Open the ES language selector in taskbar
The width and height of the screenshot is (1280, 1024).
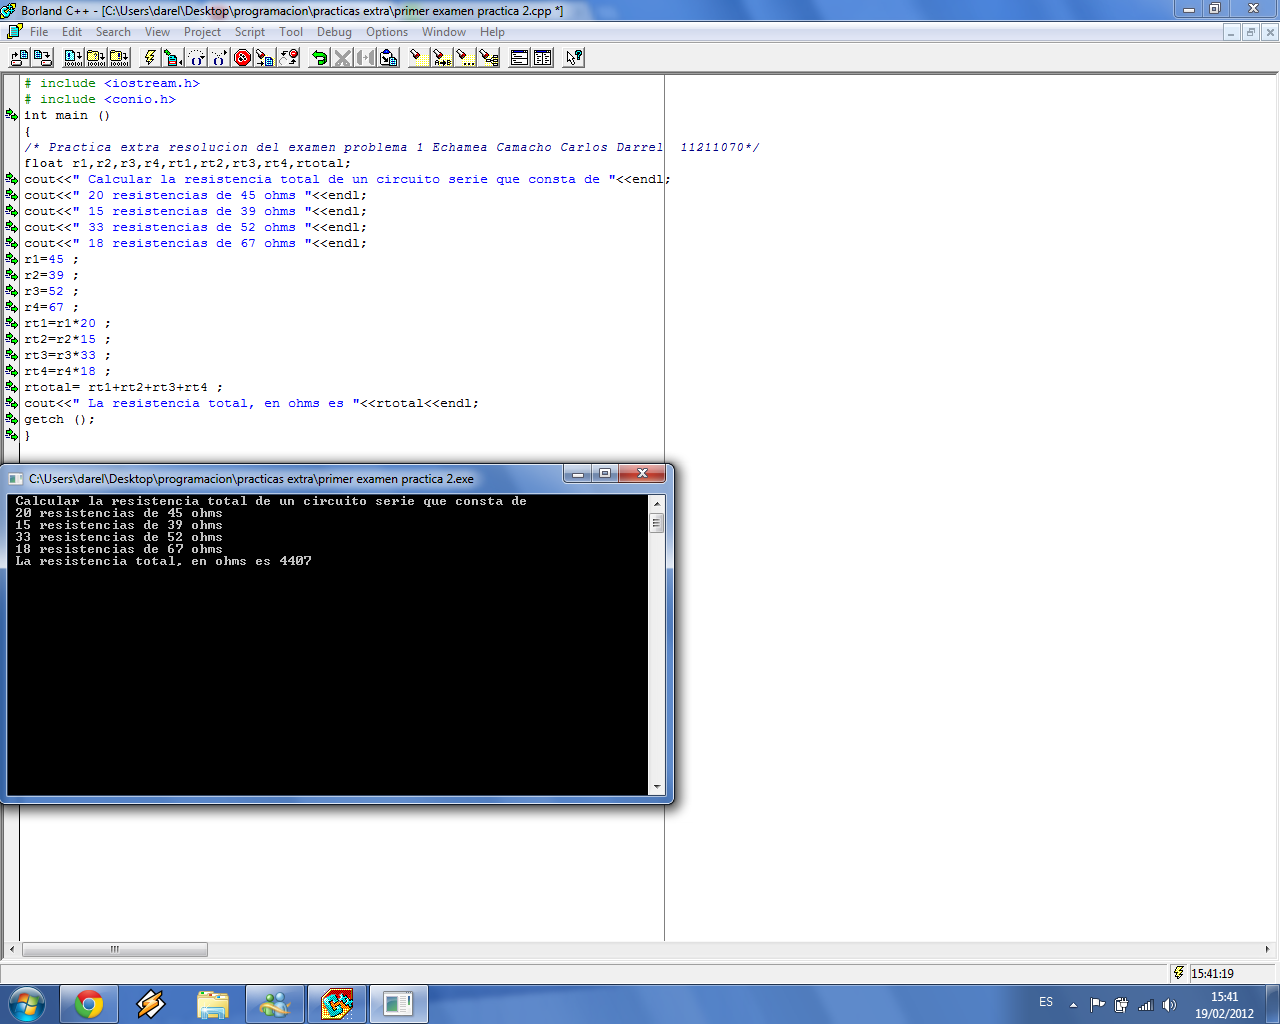click(x=1046, y=1002)
